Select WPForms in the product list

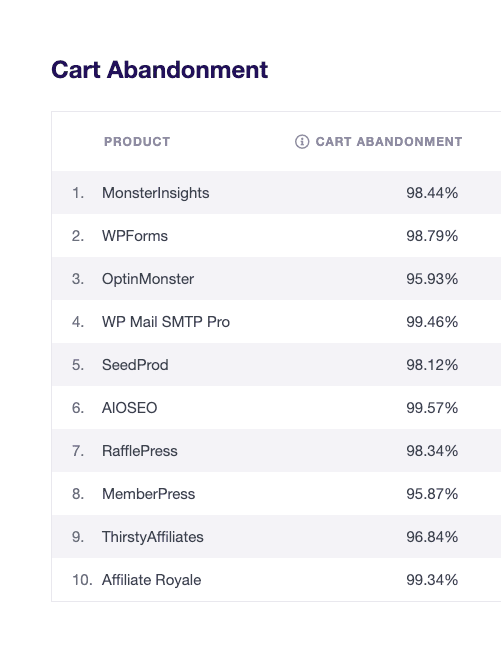click(135, 236)
